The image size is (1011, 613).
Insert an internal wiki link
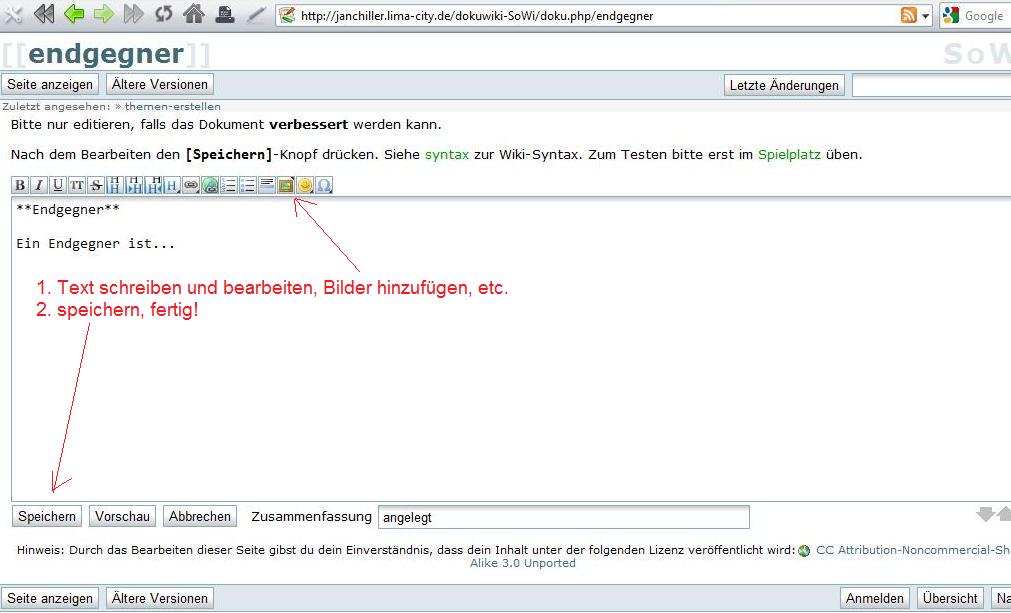click(191, 185)
